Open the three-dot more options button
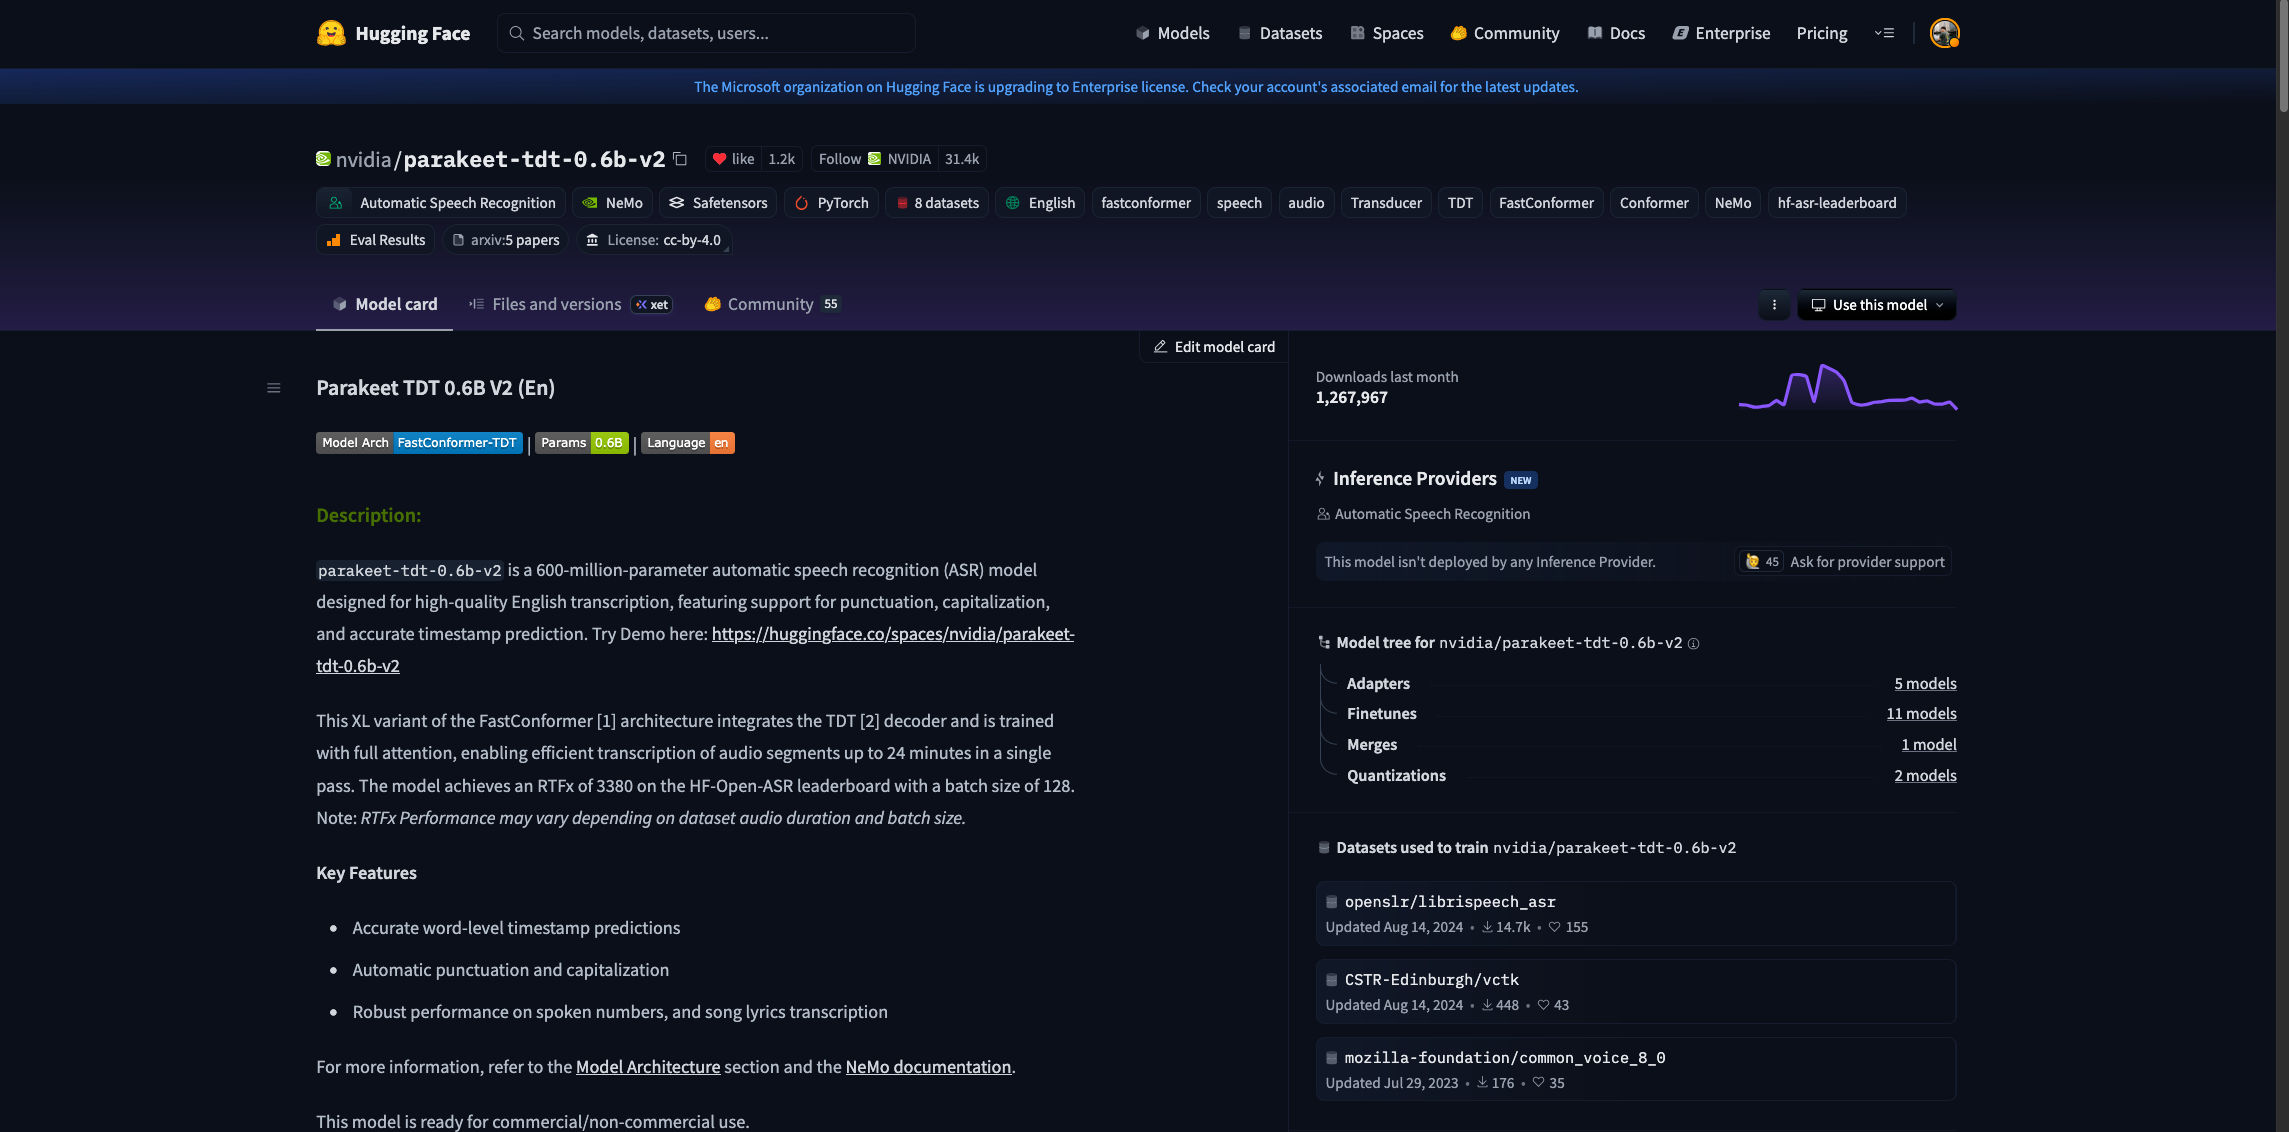This screenshot has width=2289, height=1132. (x=1774, y=305)
